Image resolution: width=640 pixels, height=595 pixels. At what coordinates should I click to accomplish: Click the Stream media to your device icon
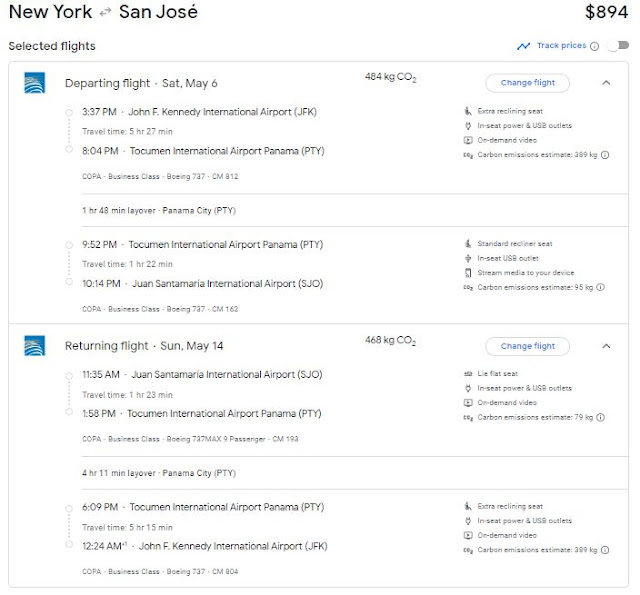click(x=468, y=273)
